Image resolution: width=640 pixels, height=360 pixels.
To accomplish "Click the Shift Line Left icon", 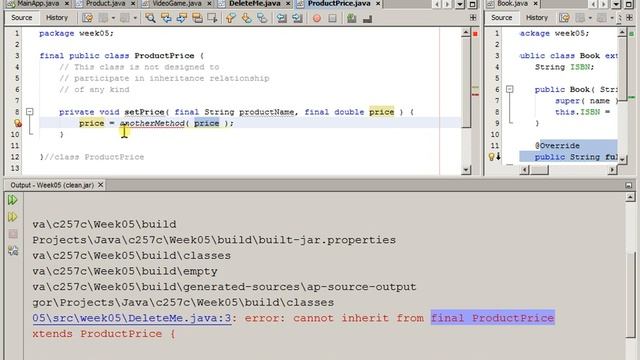I will click(x=282, y=18).
